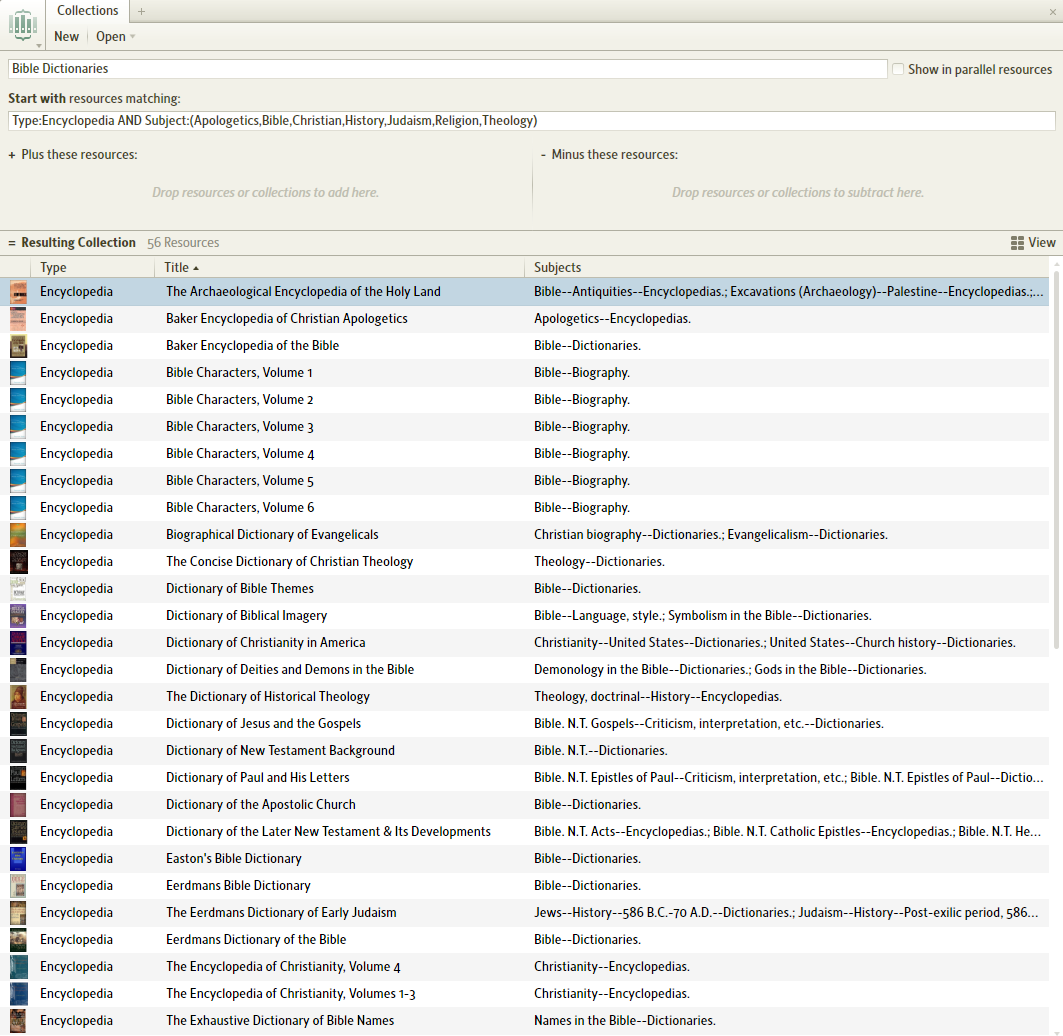Click the Plus these resources drop area

point(266,193)
